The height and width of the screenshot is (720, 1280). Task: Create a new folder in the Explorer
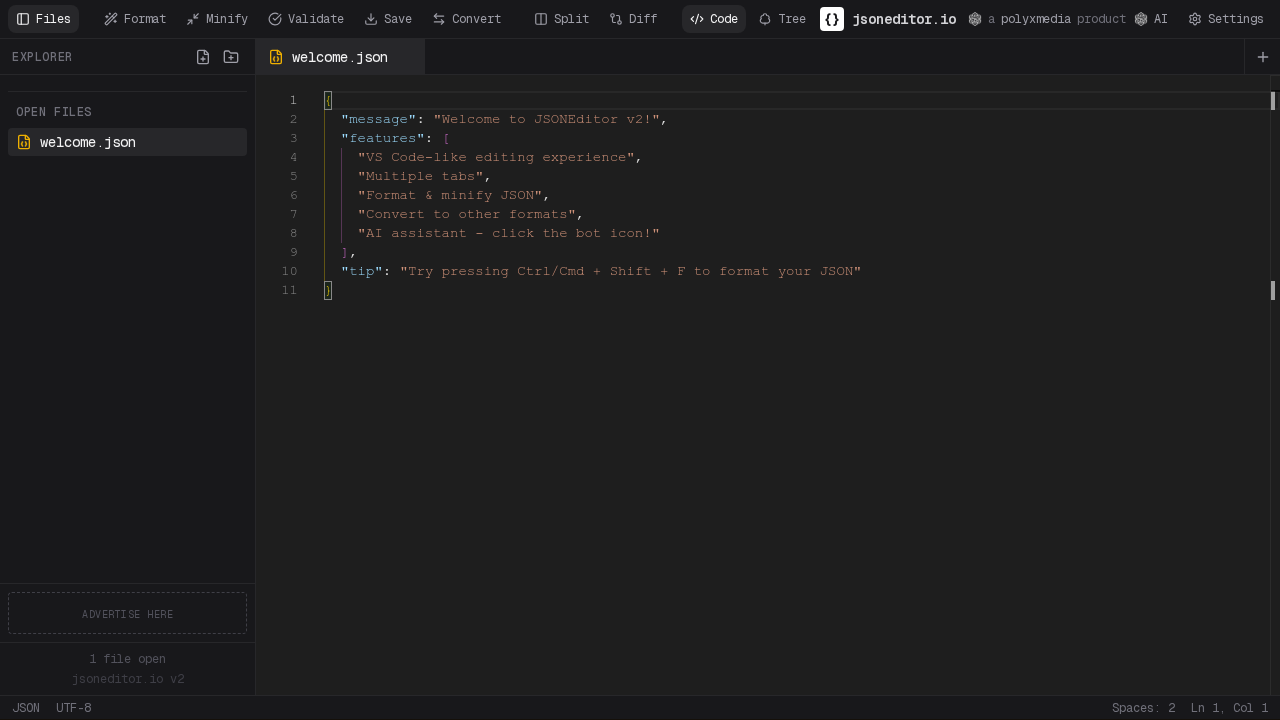tap(231, 57)
